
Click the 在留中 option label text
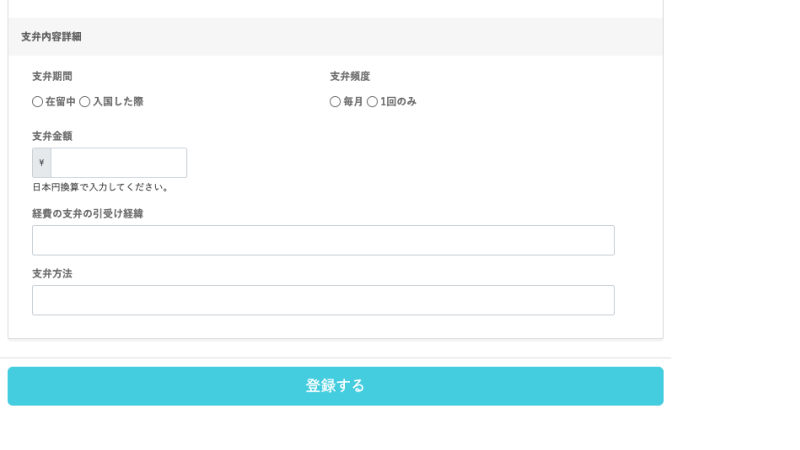(x=60, y=102)
